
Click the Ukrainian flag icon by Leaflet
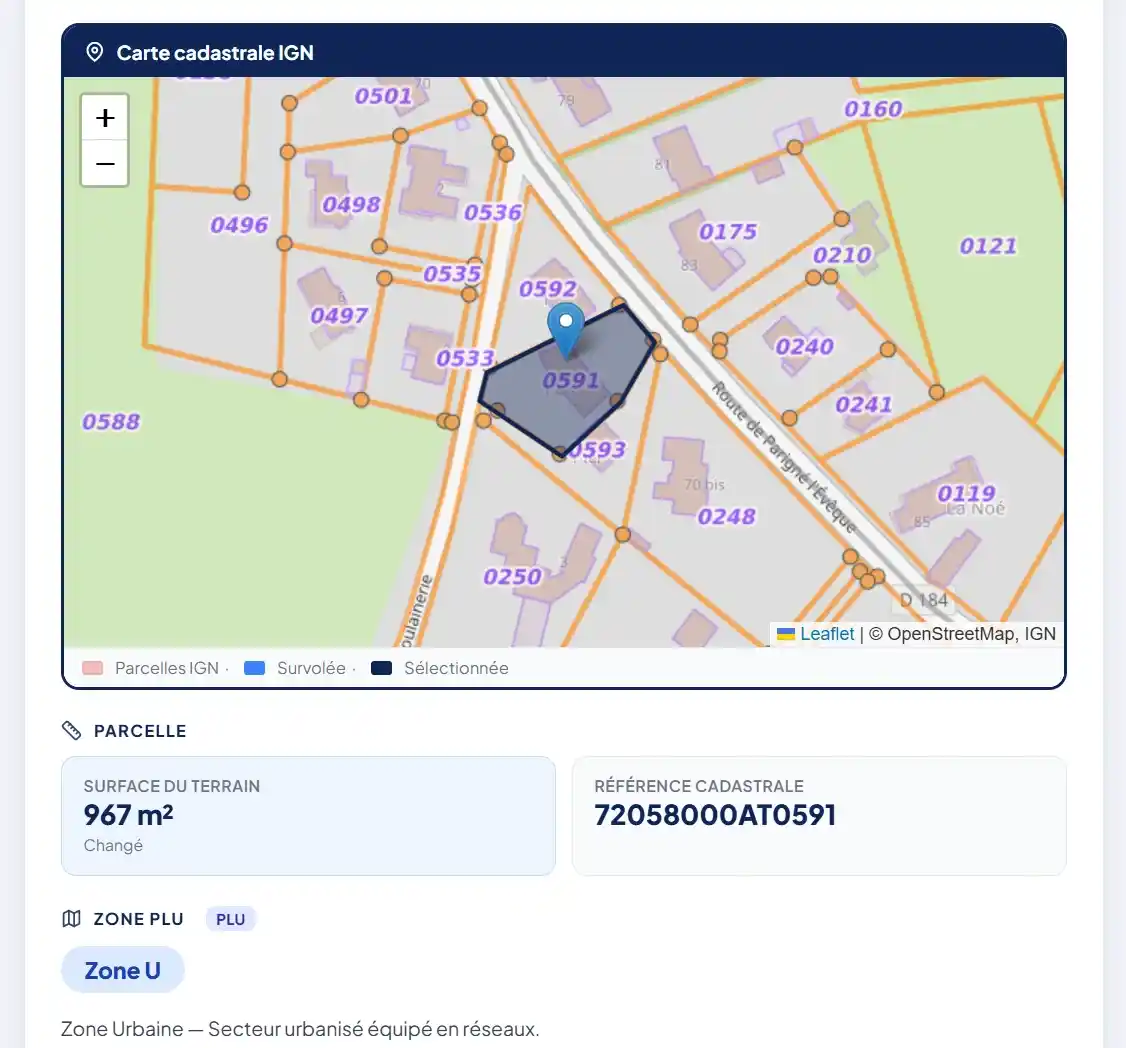(786, 634)
